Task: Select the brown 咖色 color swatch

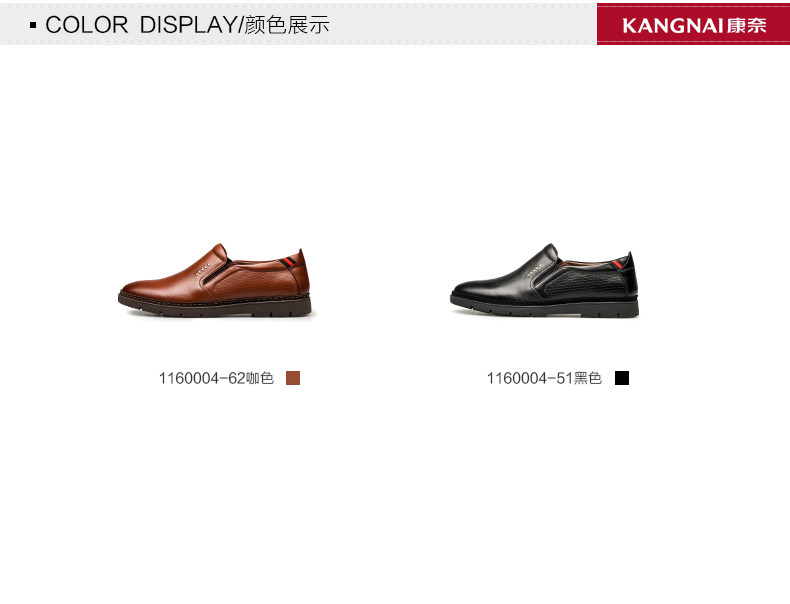Action: [x=293, y=378]
